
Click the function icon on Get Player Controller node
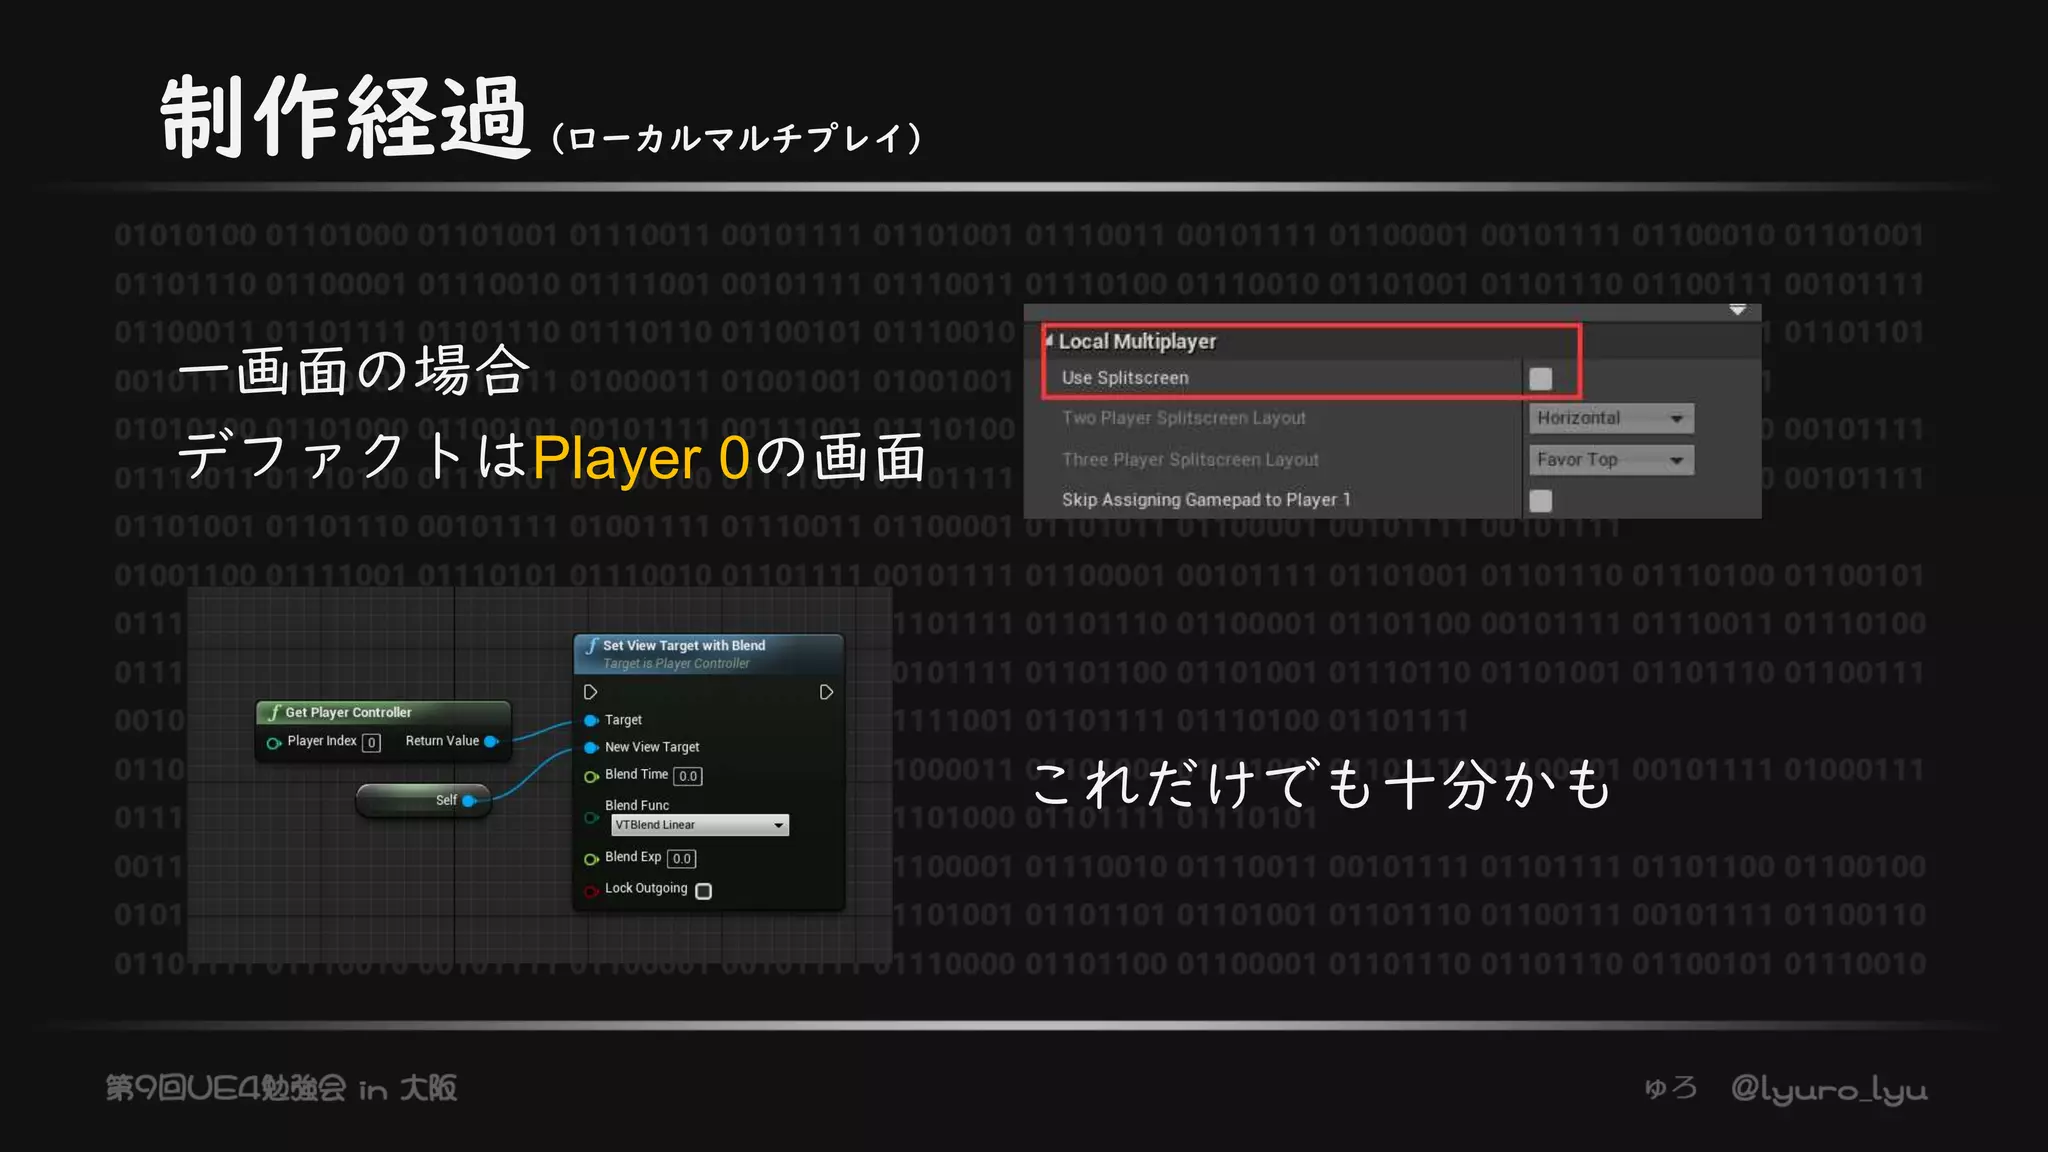click(x=274, y=712)
